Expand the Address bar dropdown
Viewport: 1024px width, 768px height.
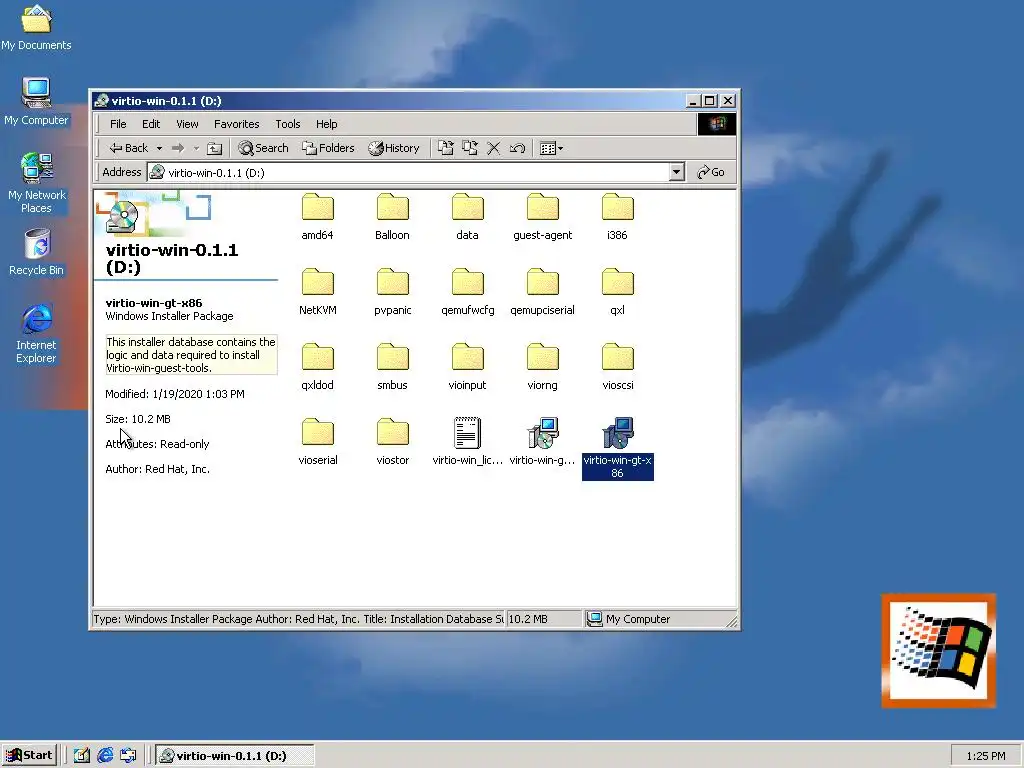point(677,172)
